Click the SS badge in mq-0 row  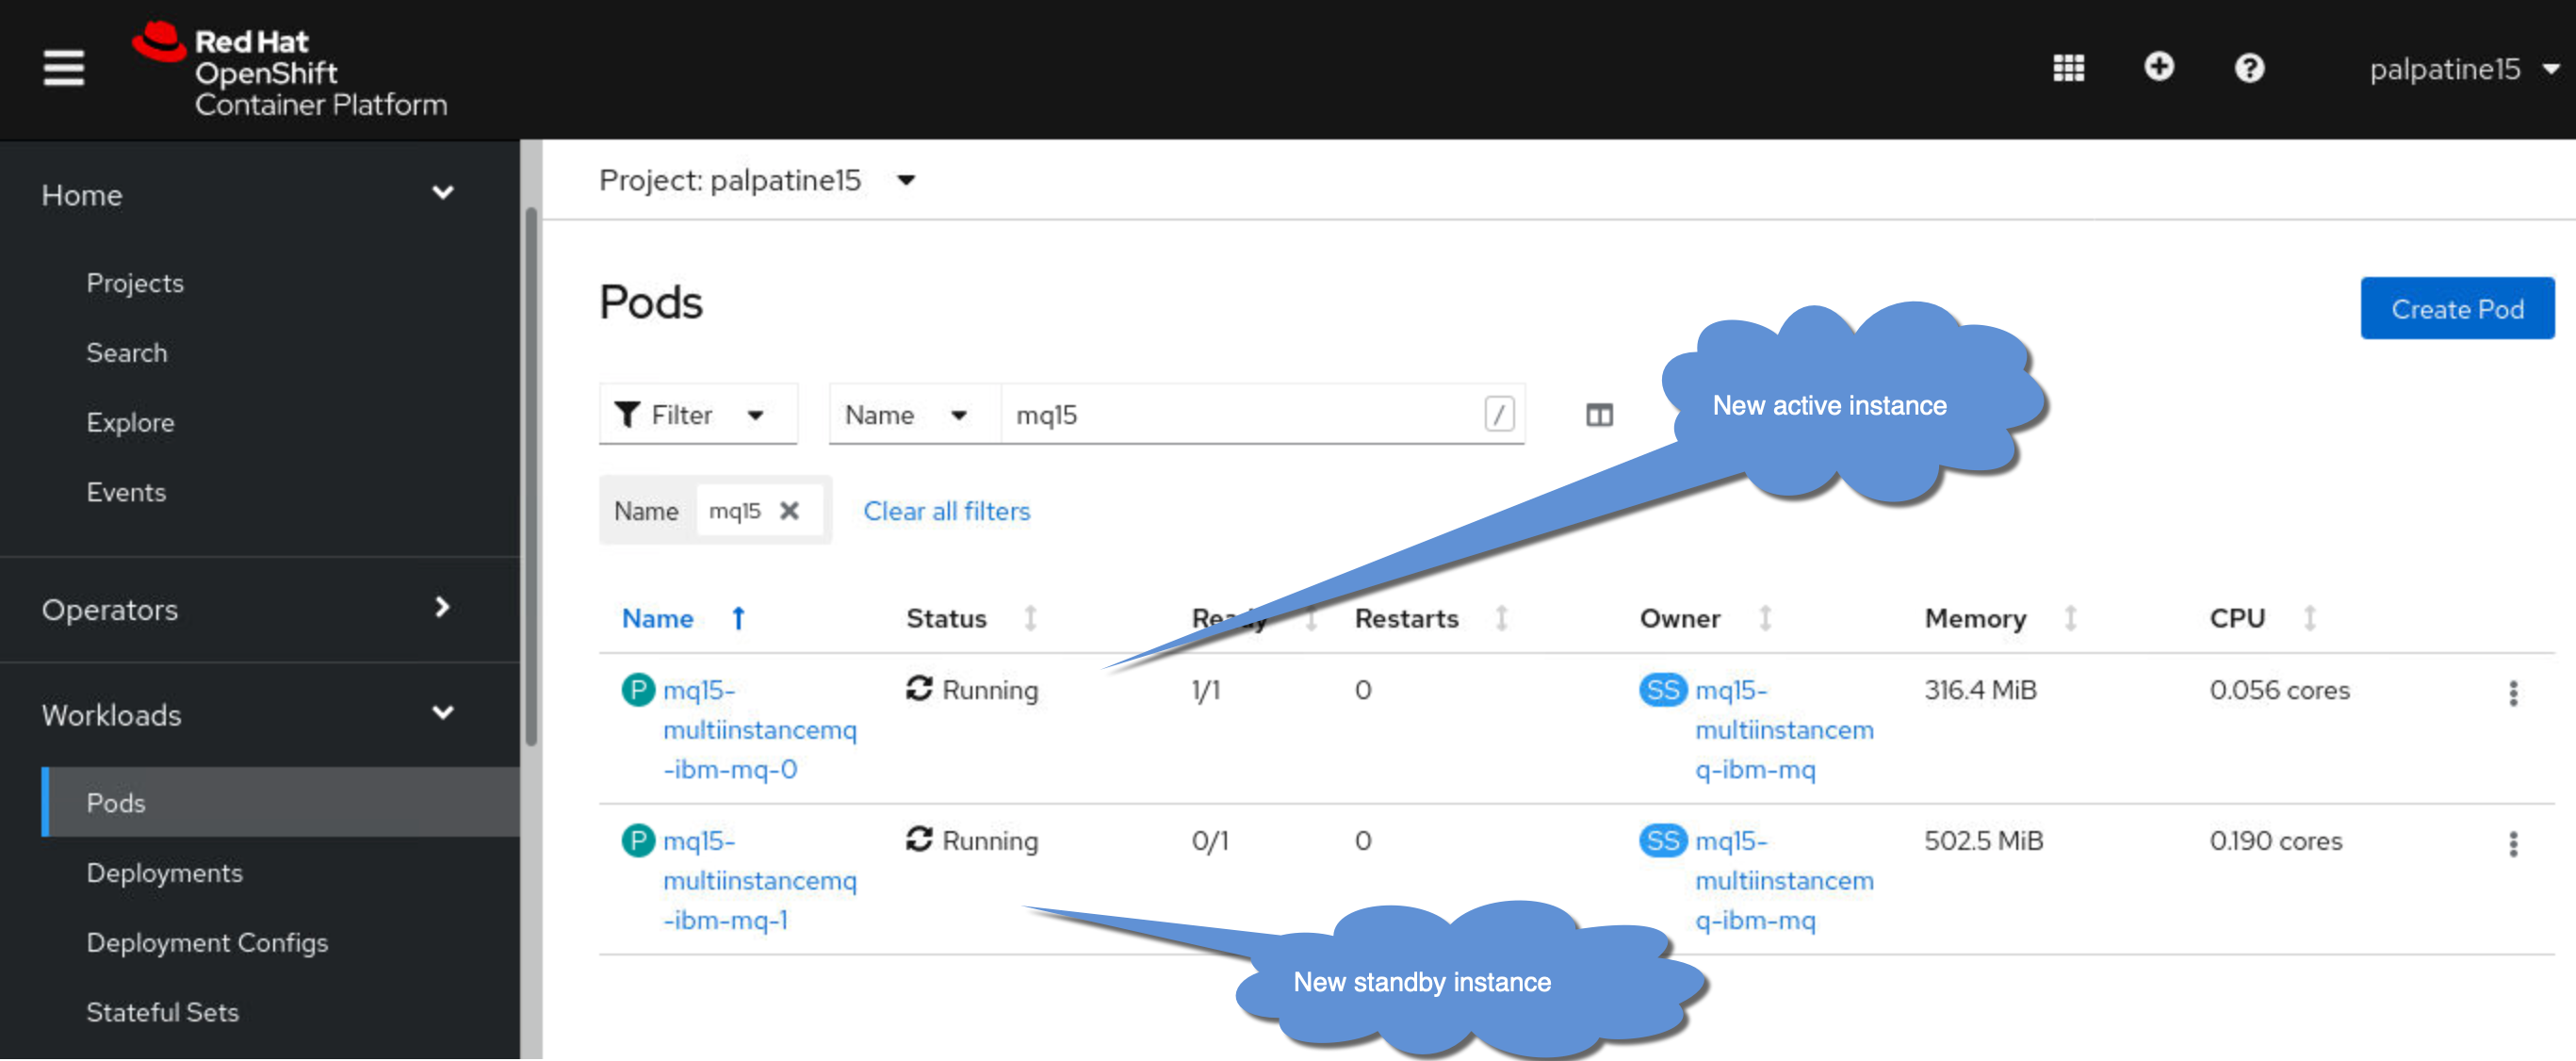[1663, 690]
